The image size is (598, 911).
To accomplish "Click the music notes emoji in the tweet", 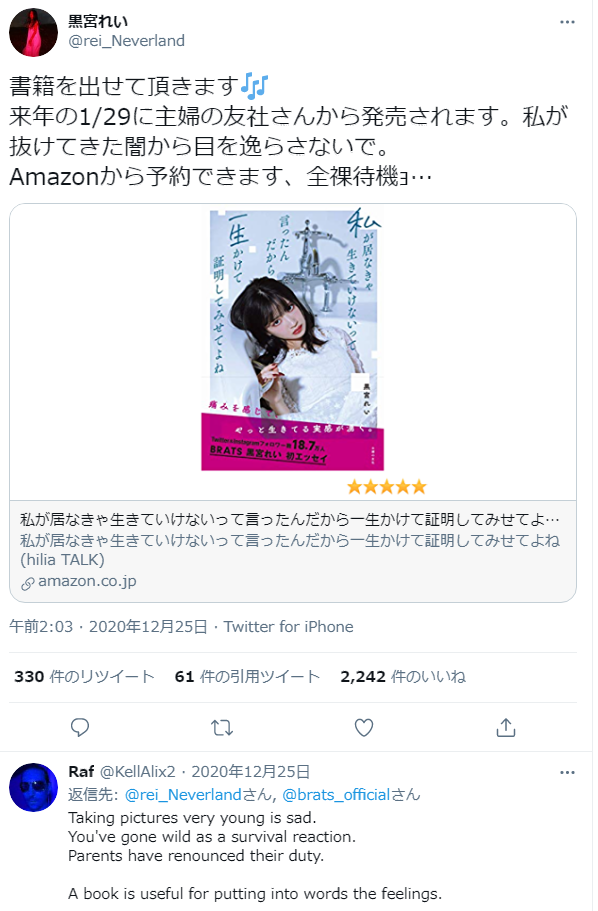I will [255, 86].
